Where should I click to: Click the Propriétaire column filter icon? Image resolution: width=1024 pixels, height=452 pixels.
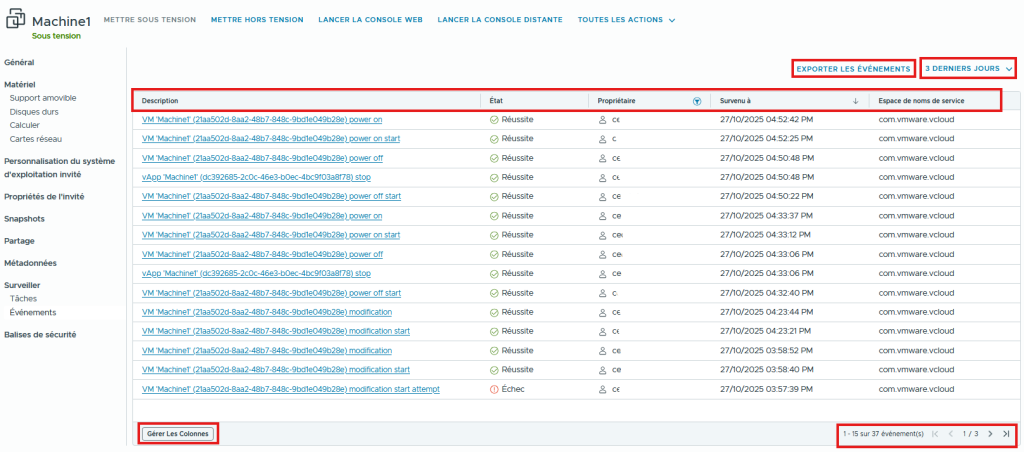pos(697,101)
